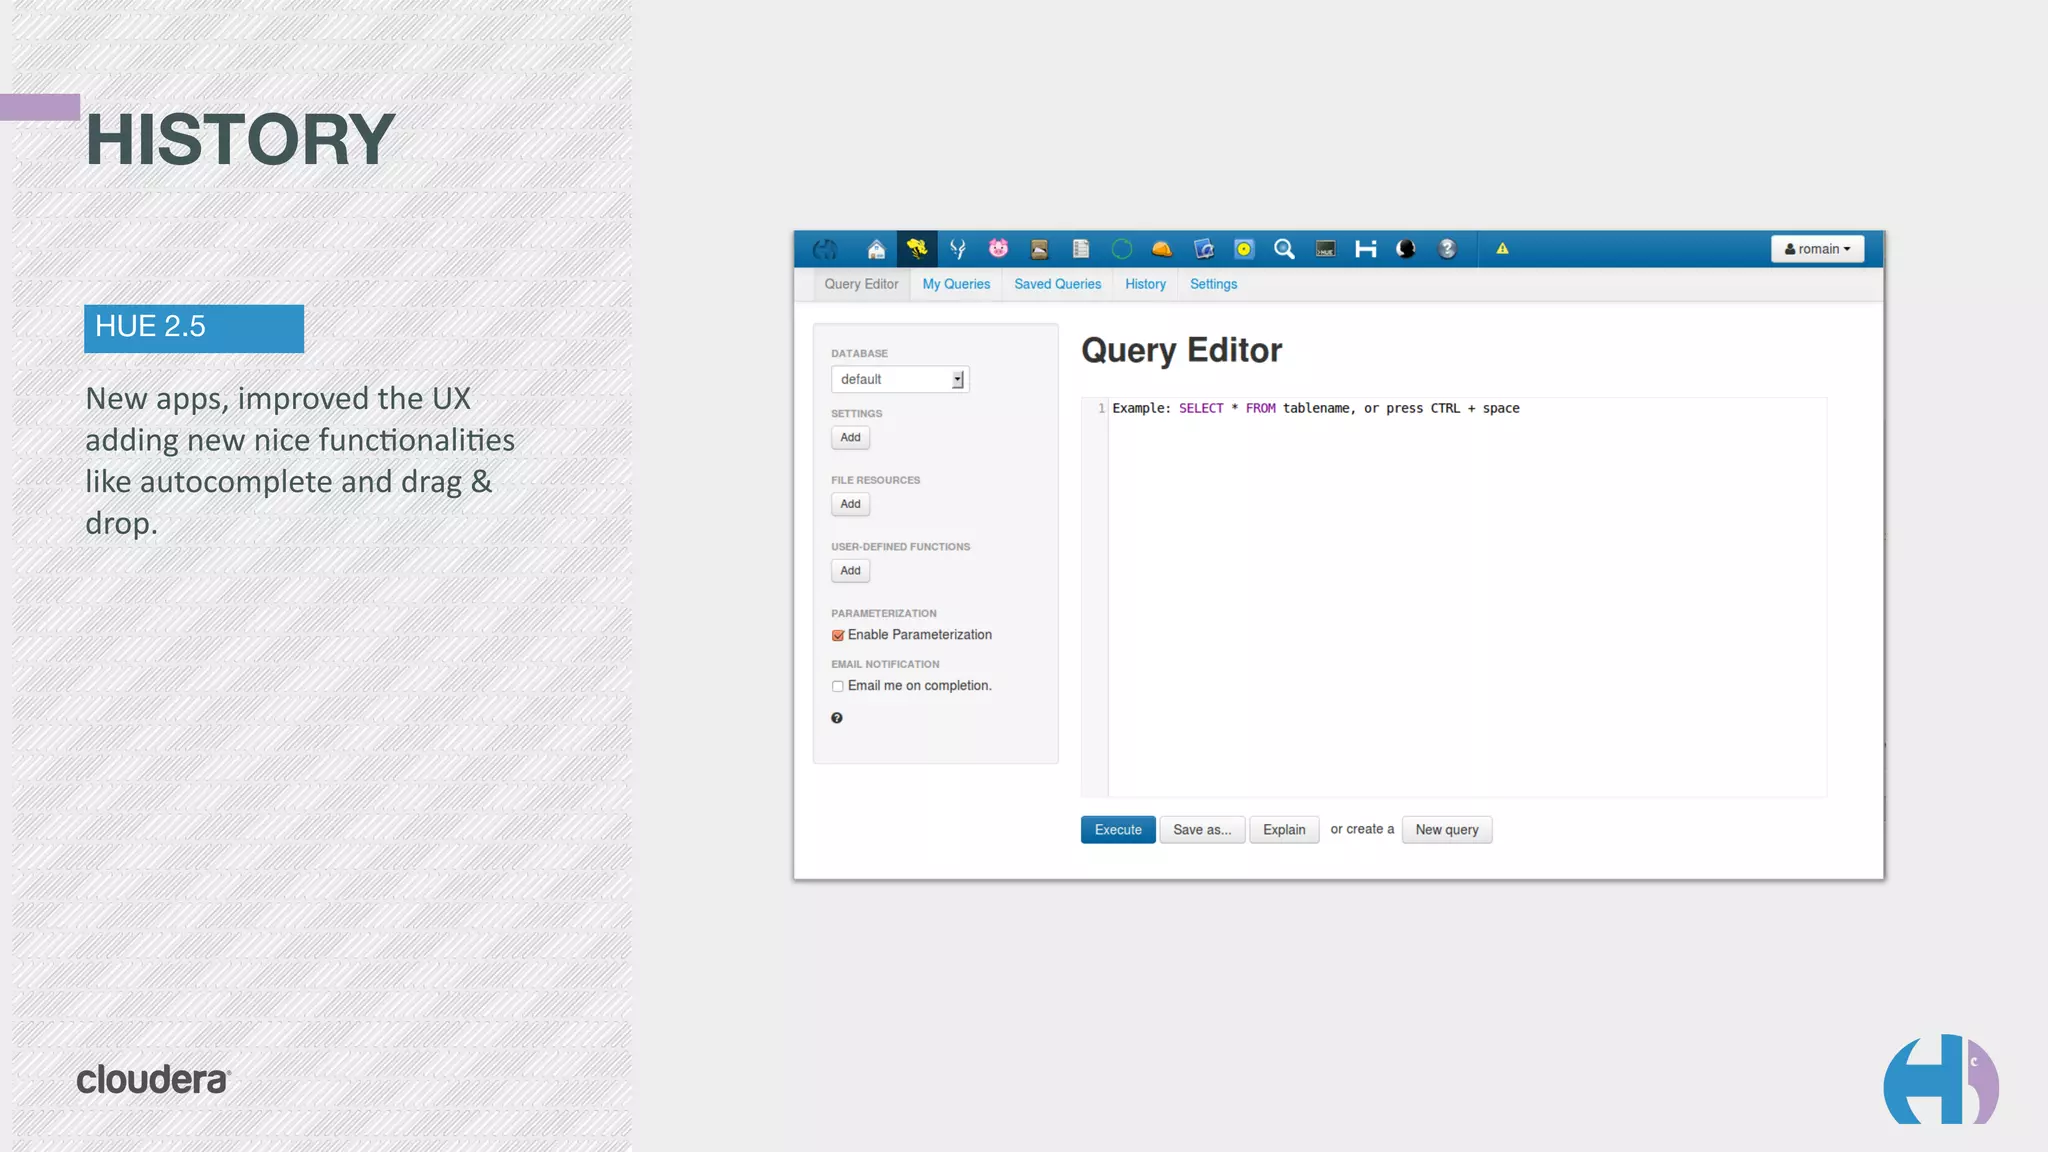Click the sidebar help question icon
The height and width of the screenshot is (1152, 2048).
pos(837,718)
